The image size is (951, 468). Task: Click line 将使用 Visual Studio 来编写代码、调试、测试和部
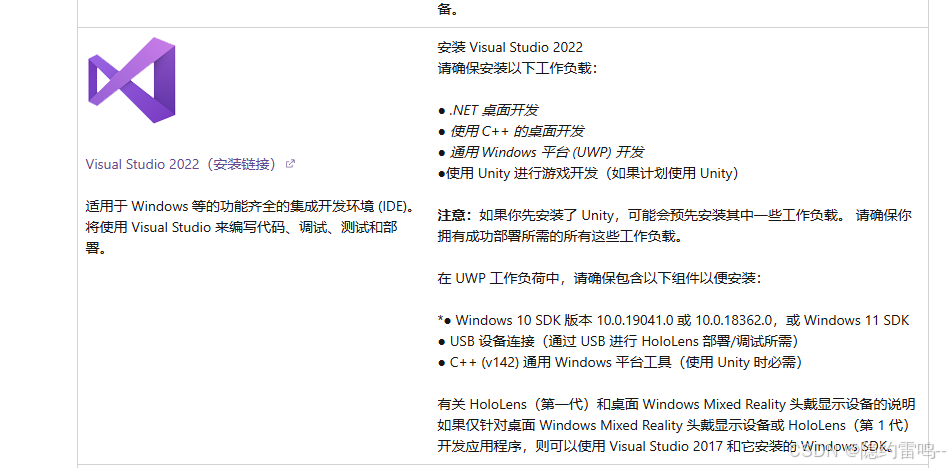(x=242, y=227)
